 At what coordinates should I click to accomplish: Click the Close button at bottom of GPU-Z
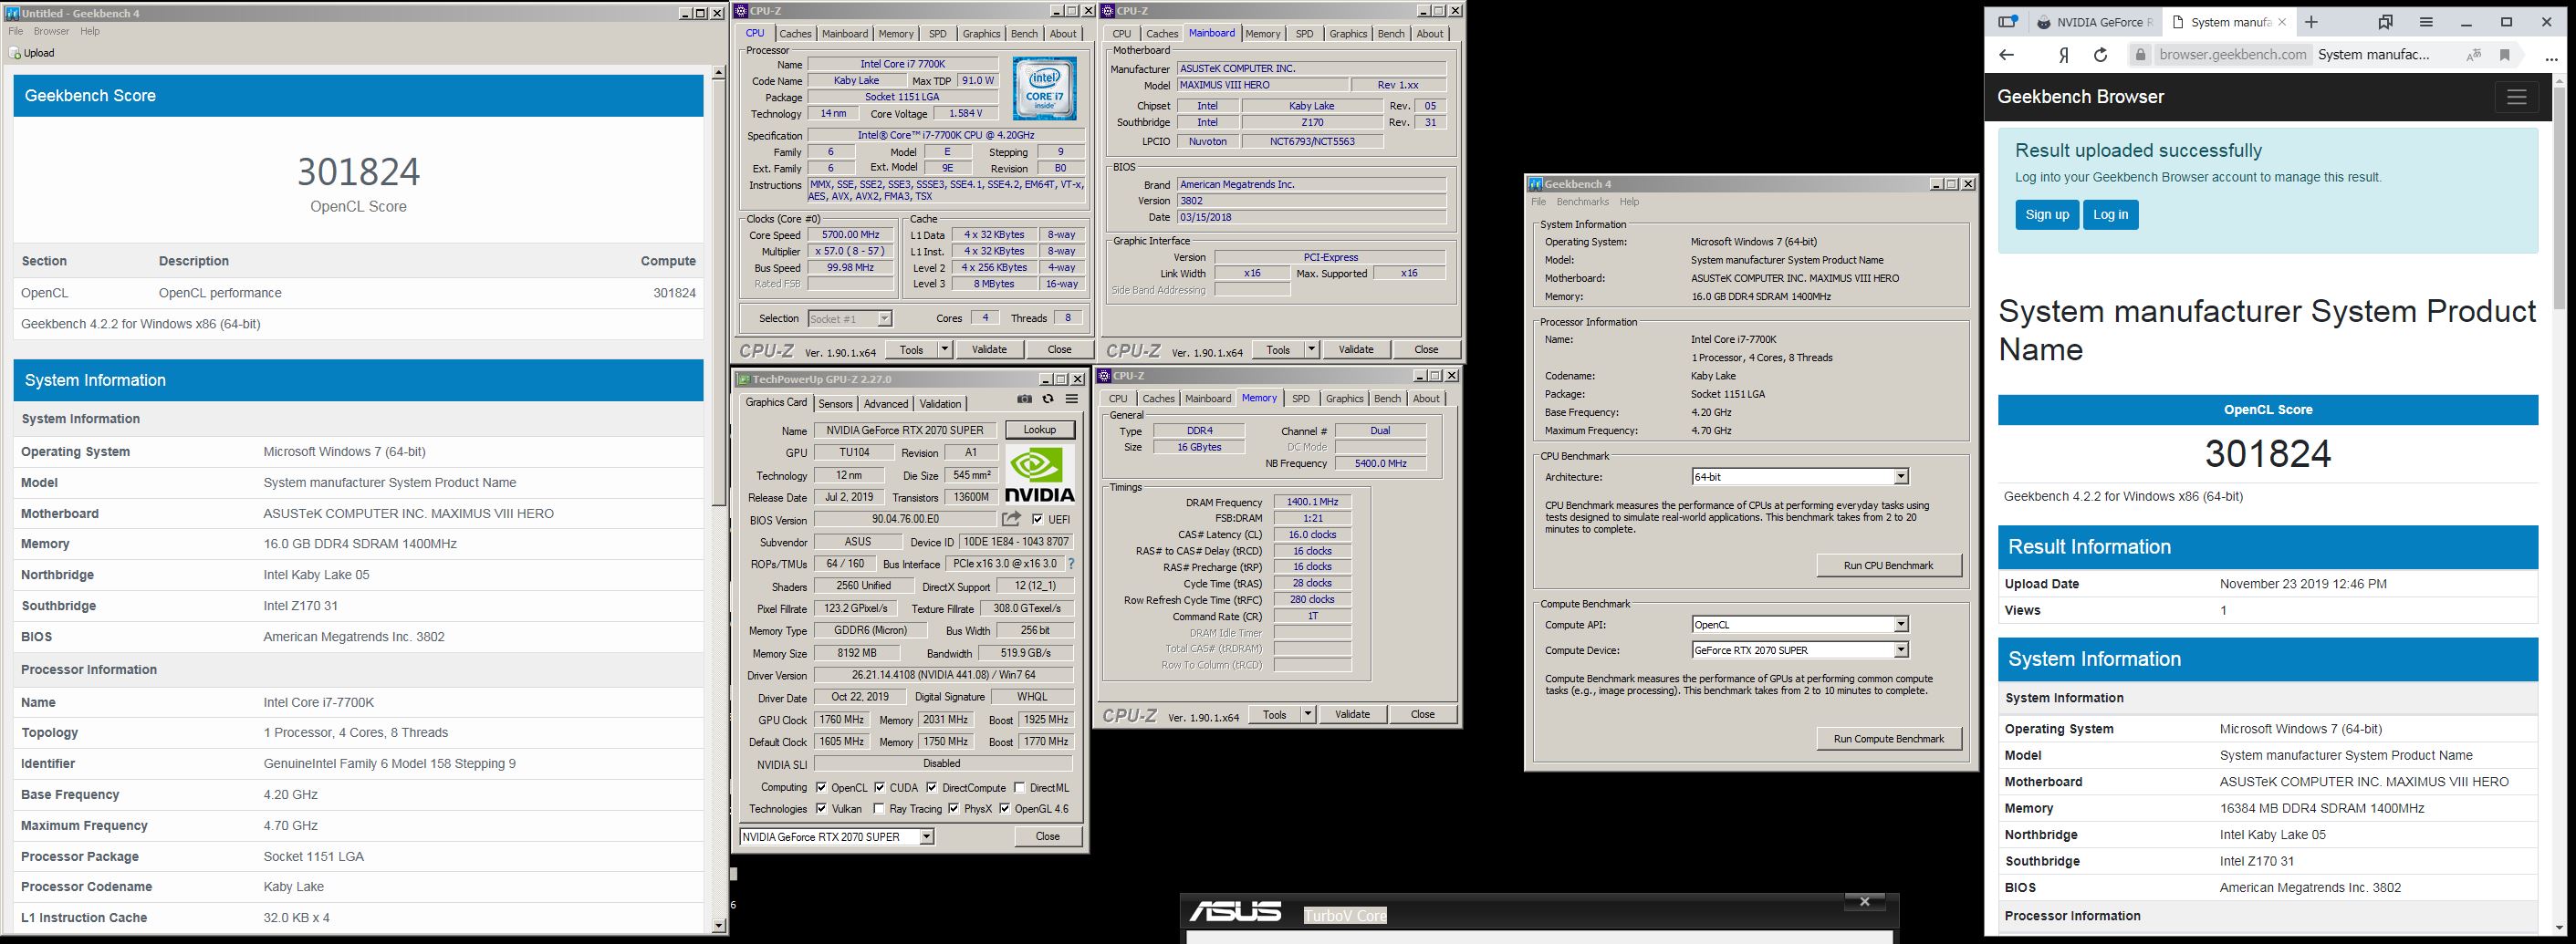1047,837
